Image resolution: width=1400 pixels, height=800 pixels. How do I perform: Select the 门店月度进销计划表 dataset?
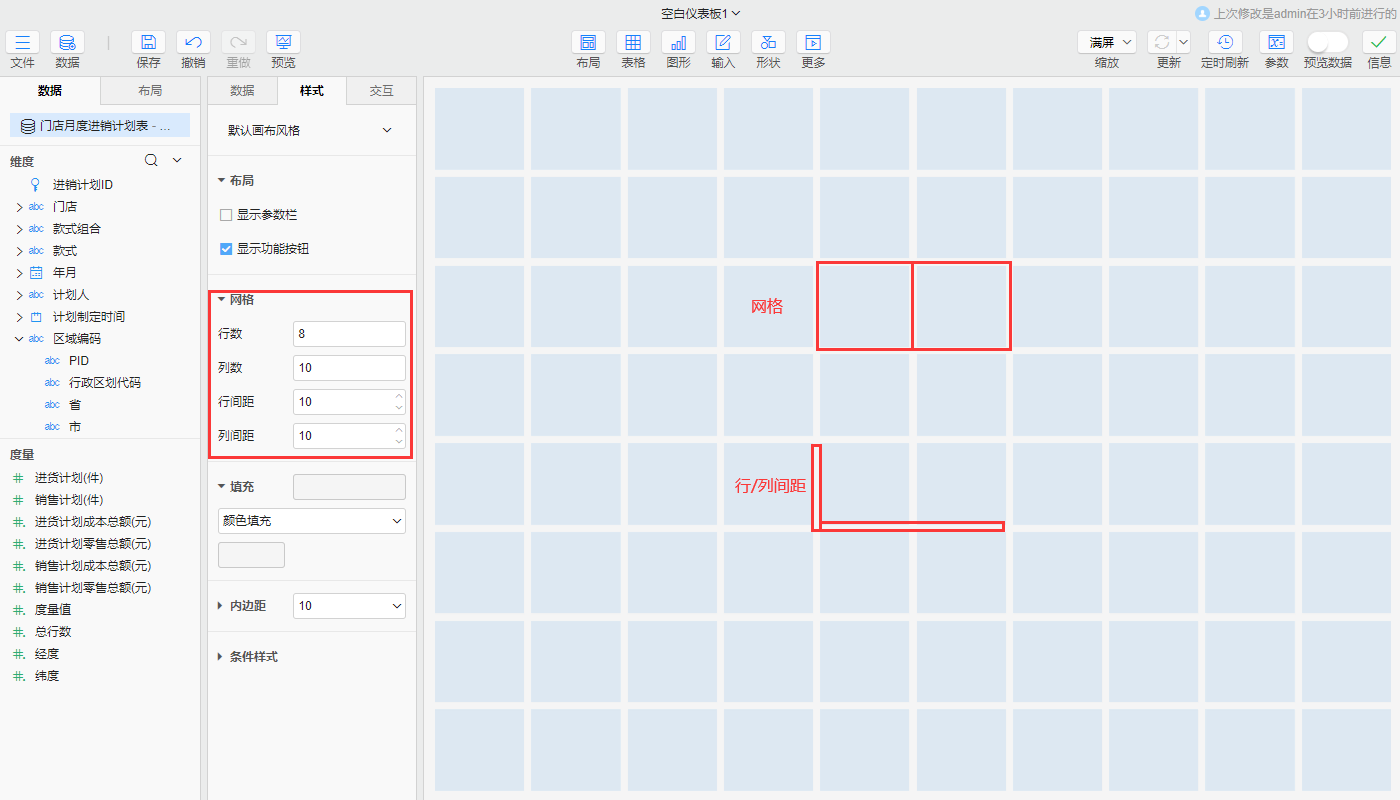100,126
